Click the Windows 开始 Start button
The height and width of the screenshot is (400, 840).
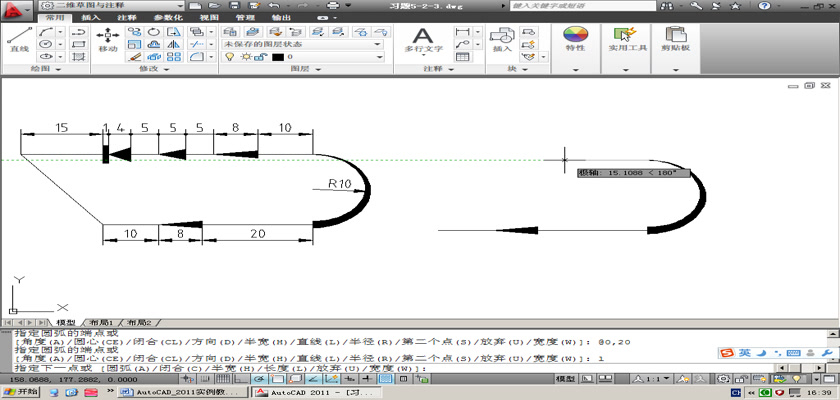20,393
